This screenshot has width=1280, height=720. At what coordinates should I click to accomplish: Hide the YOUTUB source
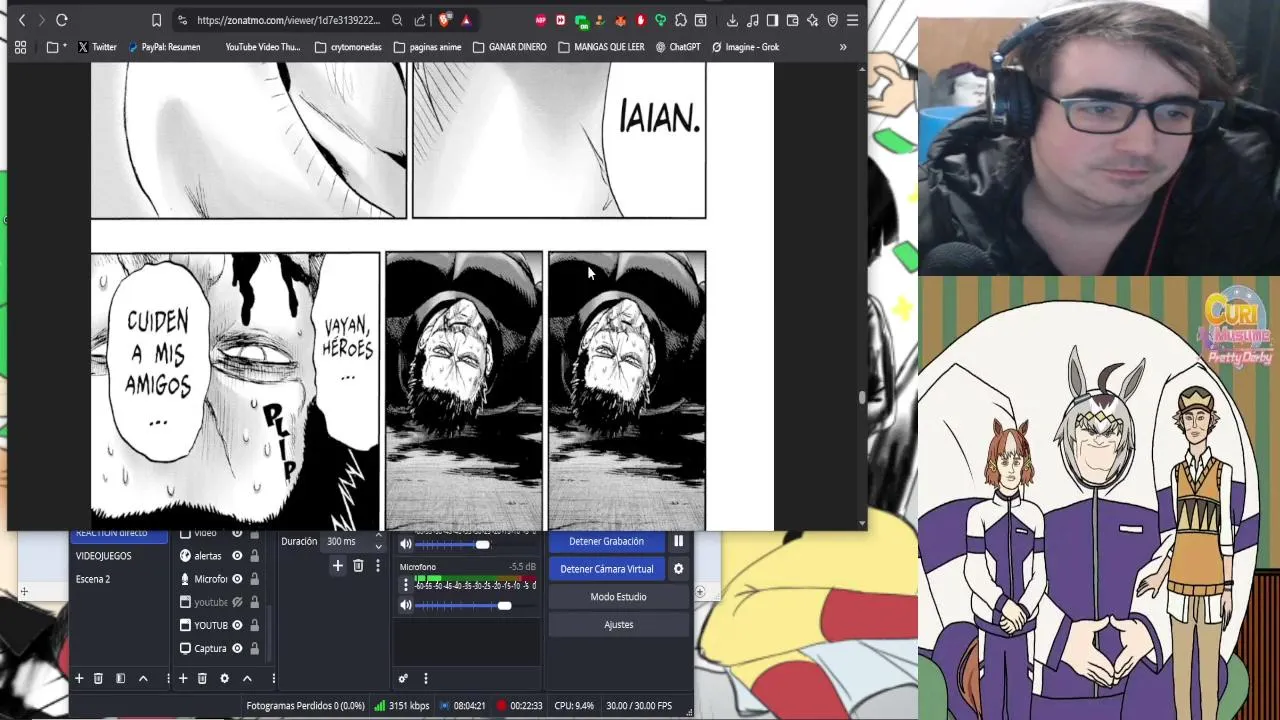[237, 625]
